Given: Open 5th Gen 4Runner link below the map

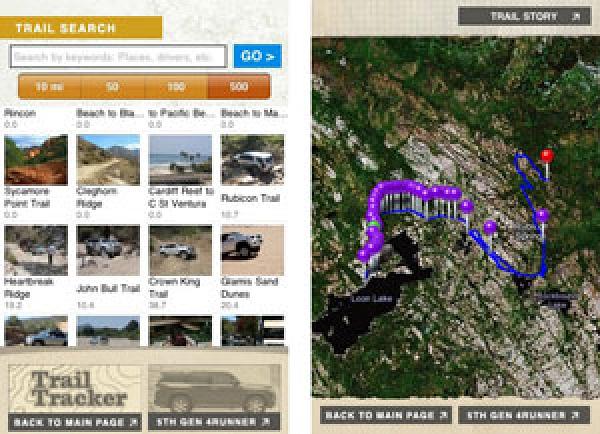Looking at the screenshot, I should (x=524, y=415).
